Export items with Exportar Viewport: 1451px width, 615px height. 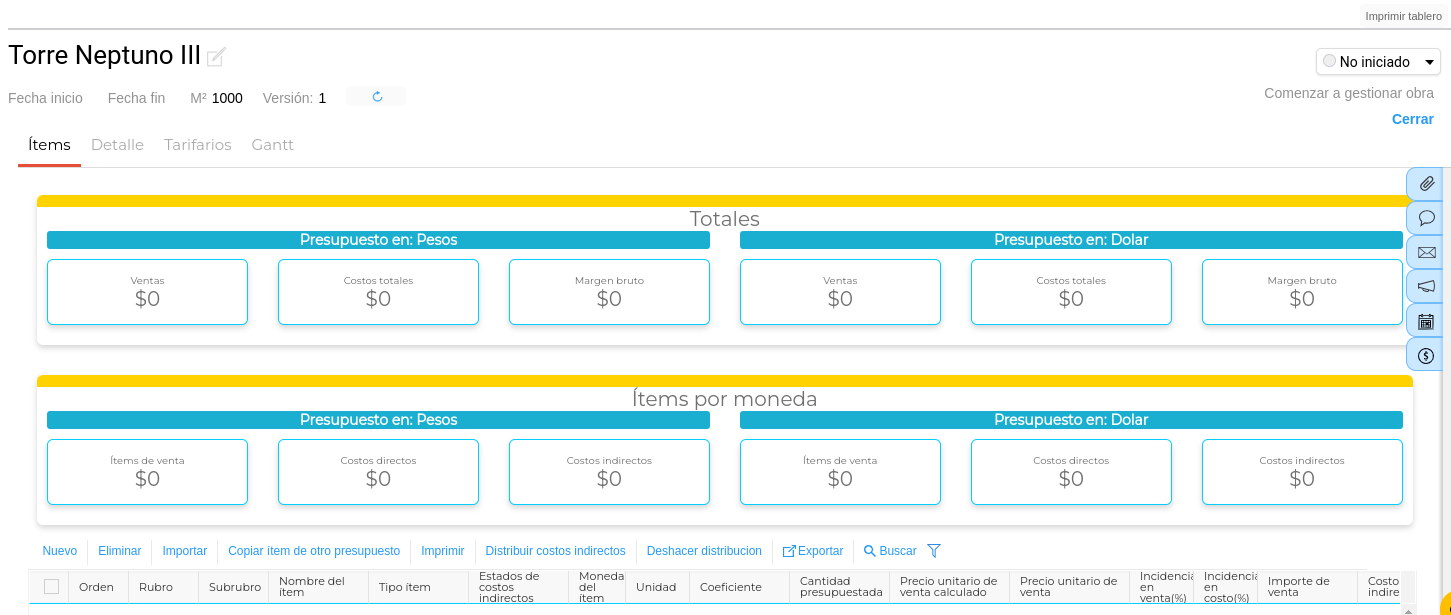coord(813,551)
